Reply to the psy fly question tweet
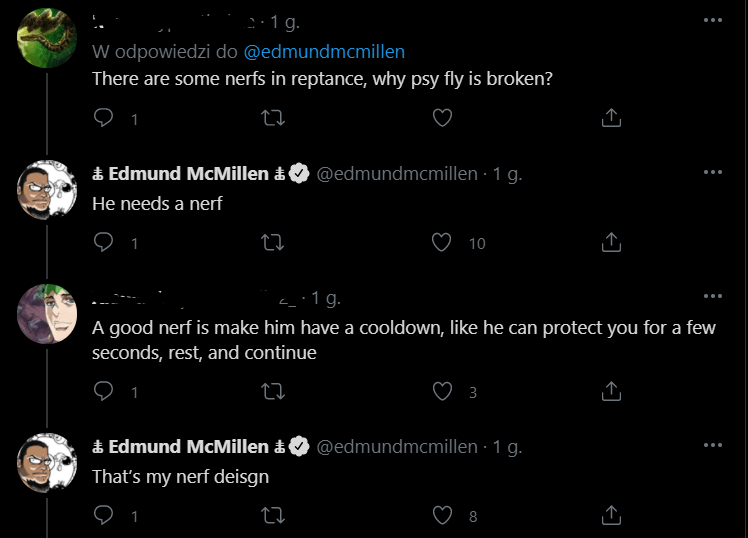Screen dimensions: 748x538 coord(104,118)
